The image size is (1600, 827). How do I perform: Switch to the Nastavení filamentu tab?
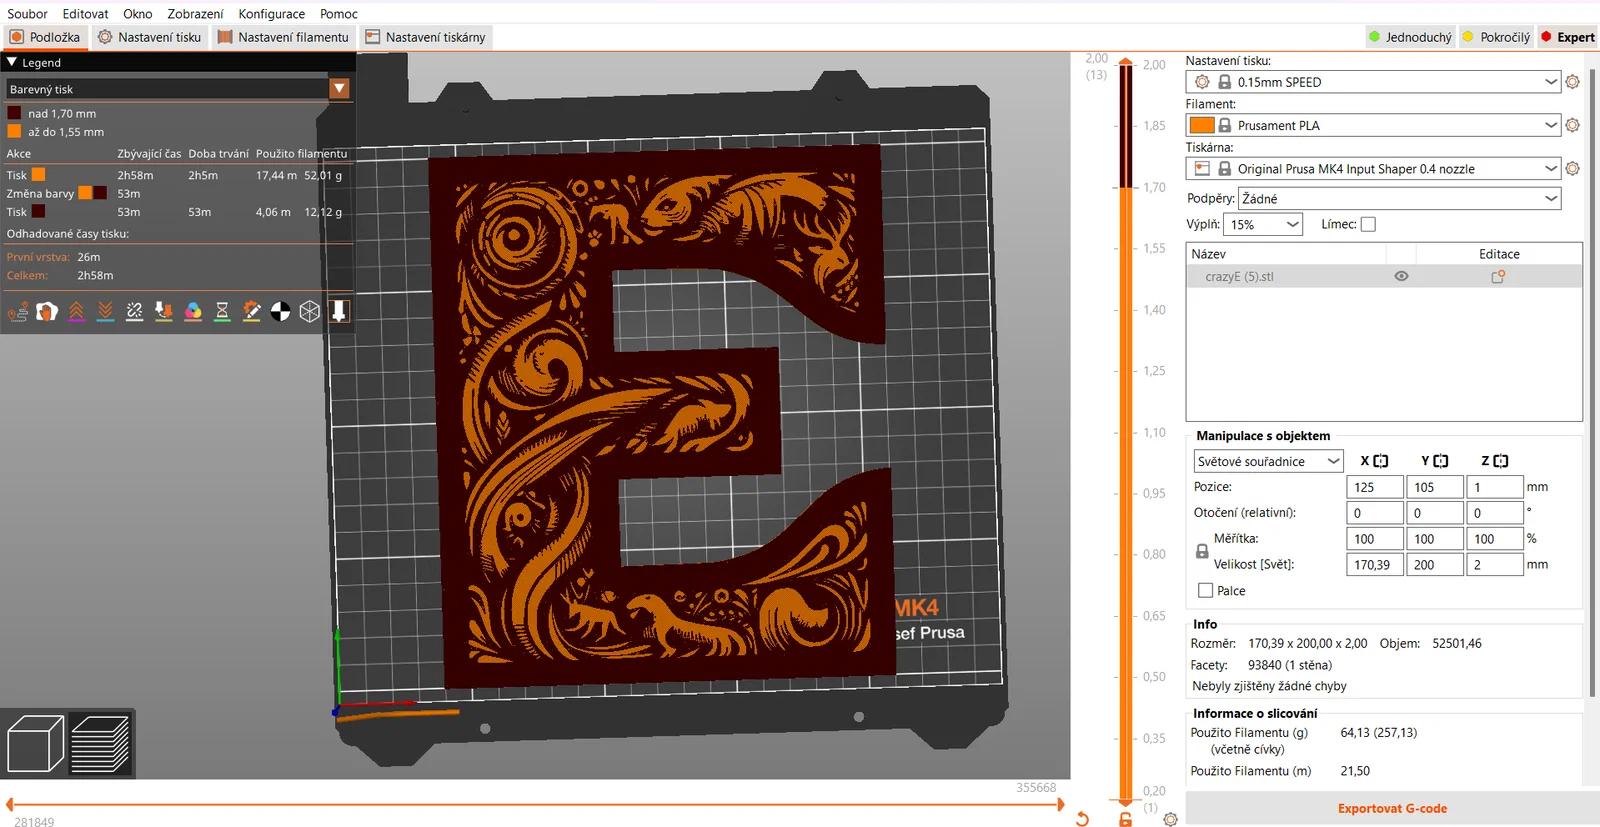[x=284, y=37]
